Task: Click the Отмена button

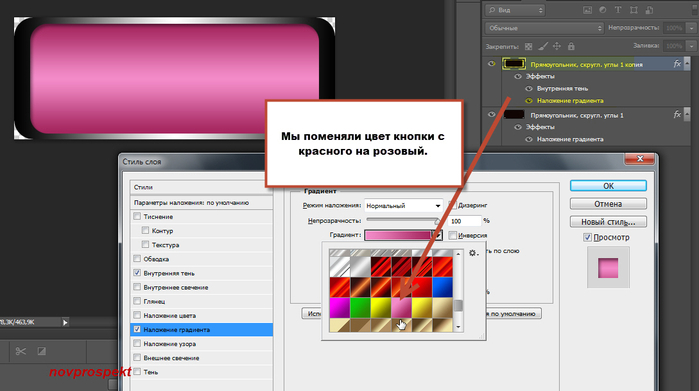Action: pos(608,204)
